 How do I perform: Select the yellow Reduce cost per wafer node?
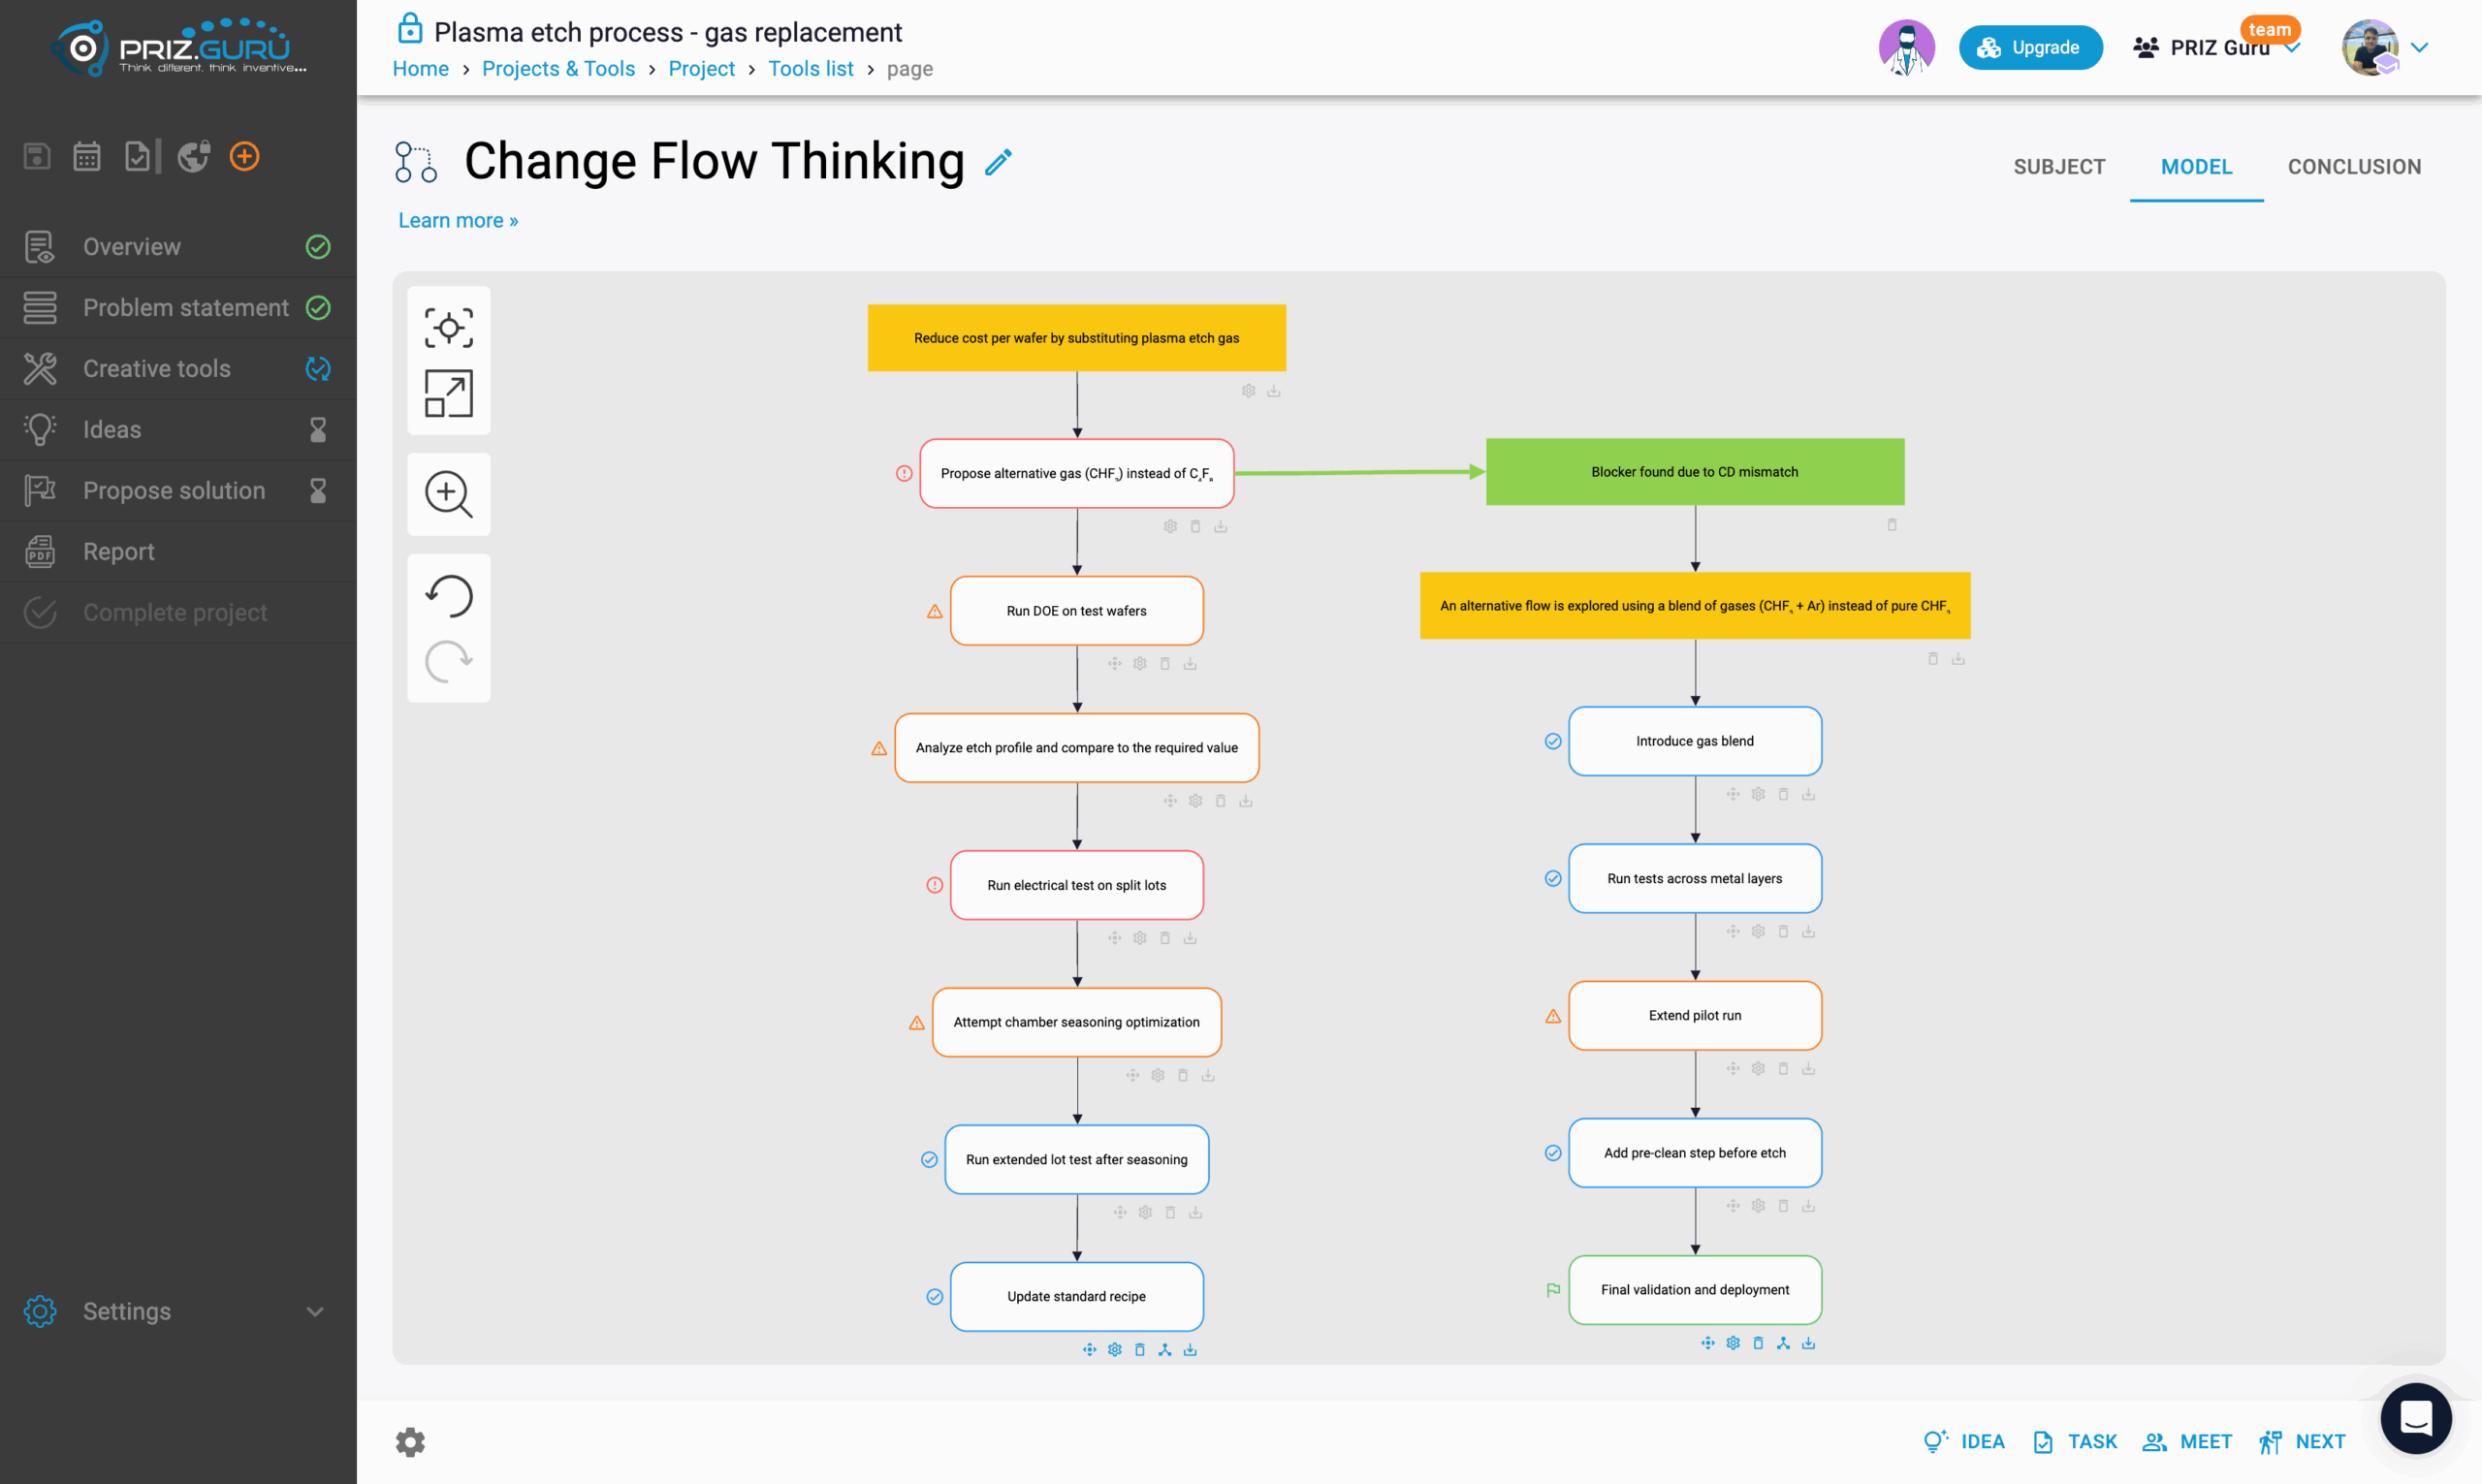1076,337
